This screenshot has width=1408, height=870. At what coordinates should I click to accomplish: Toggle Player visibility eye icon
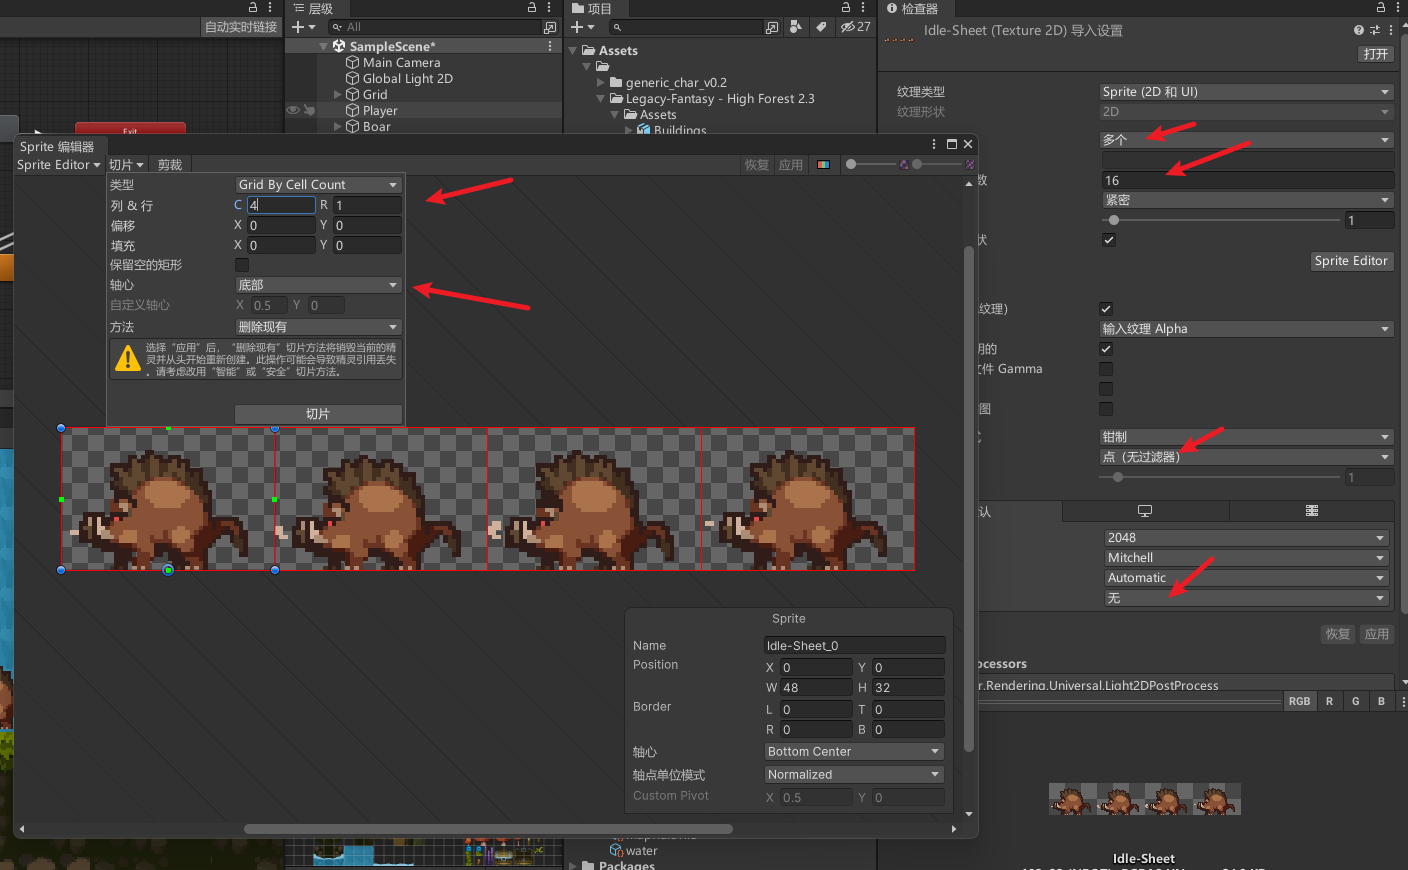pos(293,110)
